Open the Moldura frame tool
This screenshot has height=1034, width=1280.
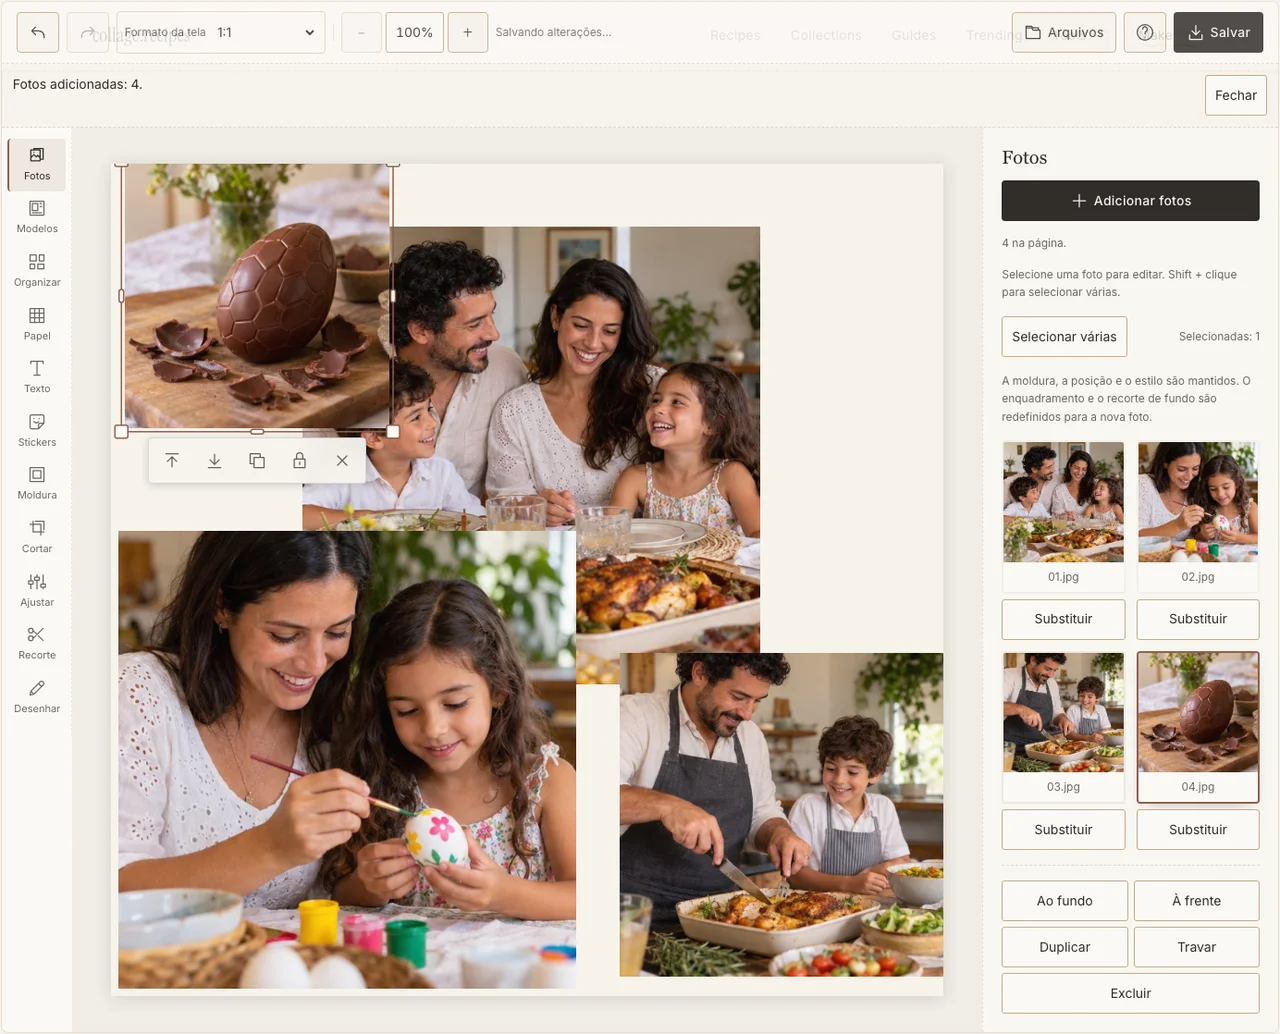(37, 483)
